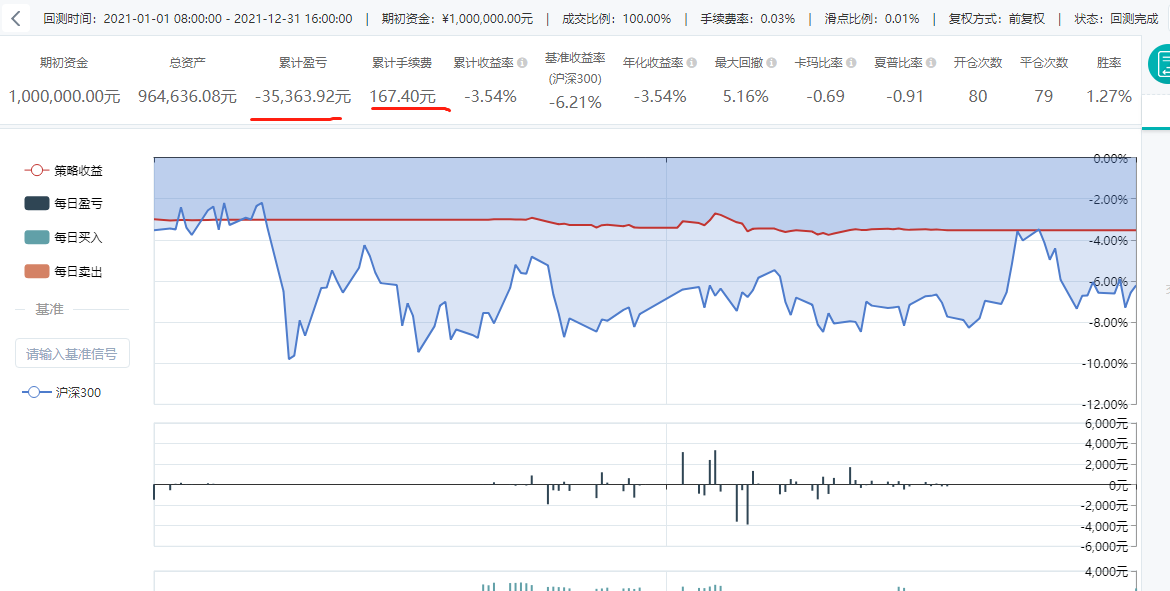Show info tooltip for 累计收益率
1170x591 pixels.
pyautogui.click(x=522, y=63)
